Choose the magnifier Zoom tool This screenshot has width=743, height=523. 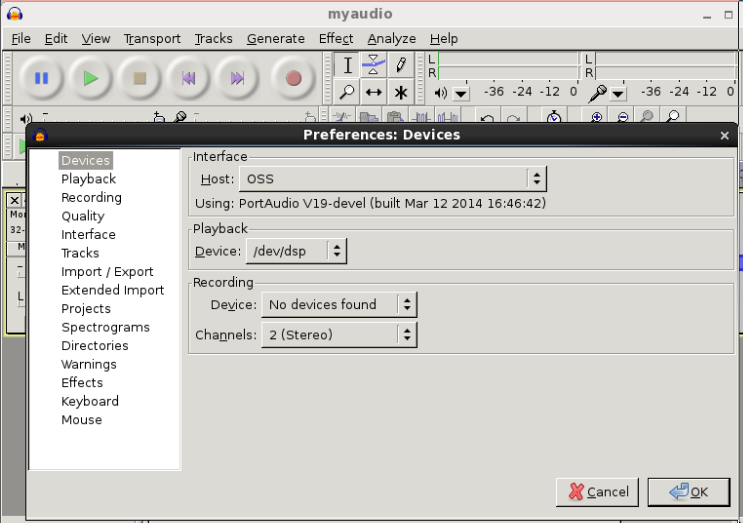tap(347, 92)
